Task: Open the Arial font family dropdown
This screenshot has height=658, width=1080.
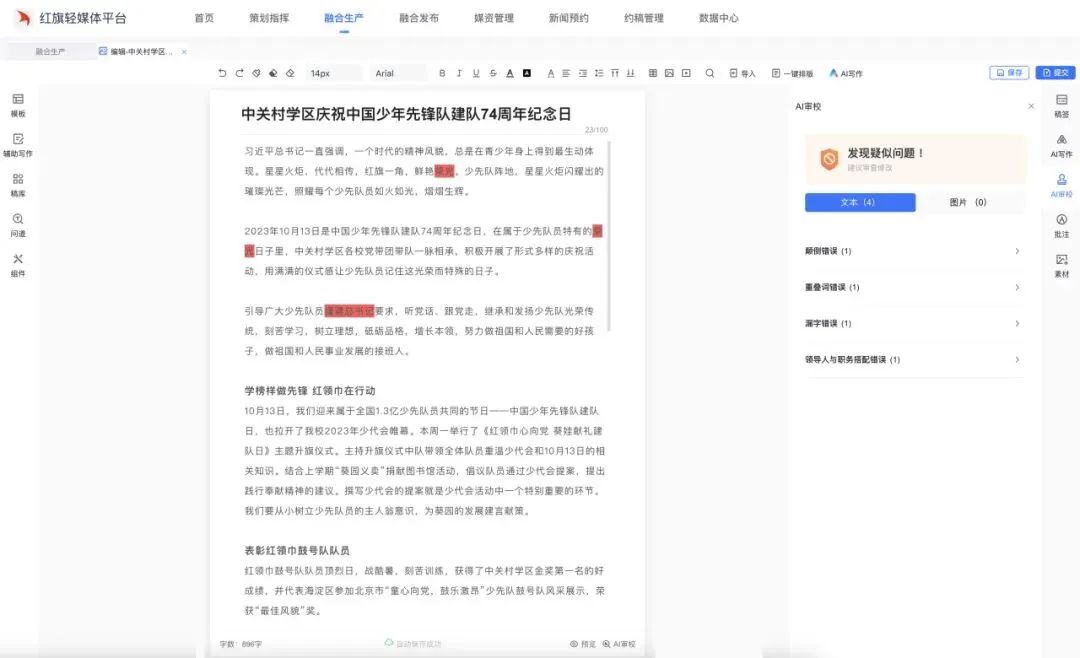Action: tap(398, 73)
